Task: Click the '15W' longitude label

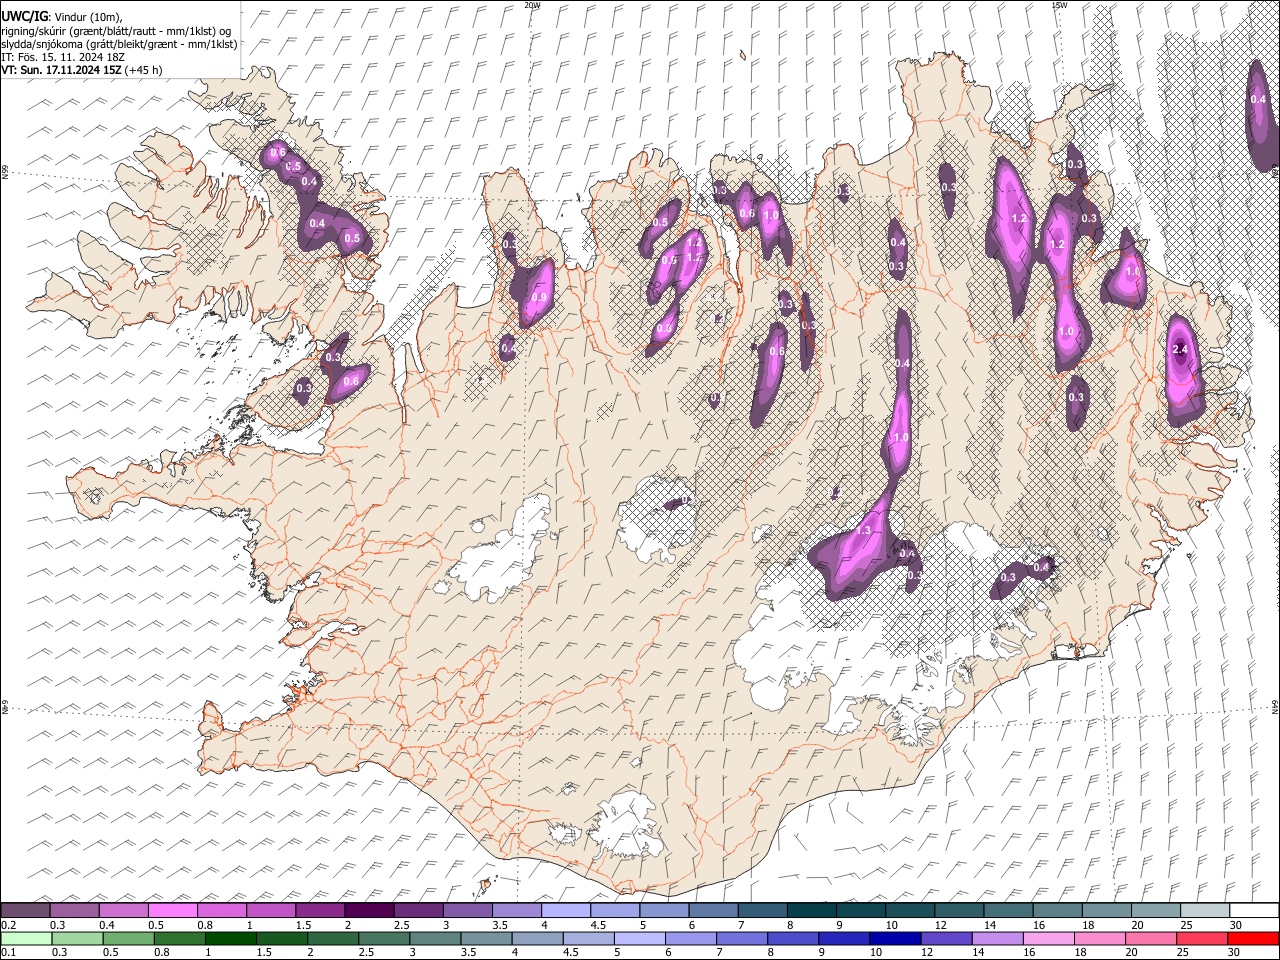Action: pyautogui.click(x=1058, y=5)
